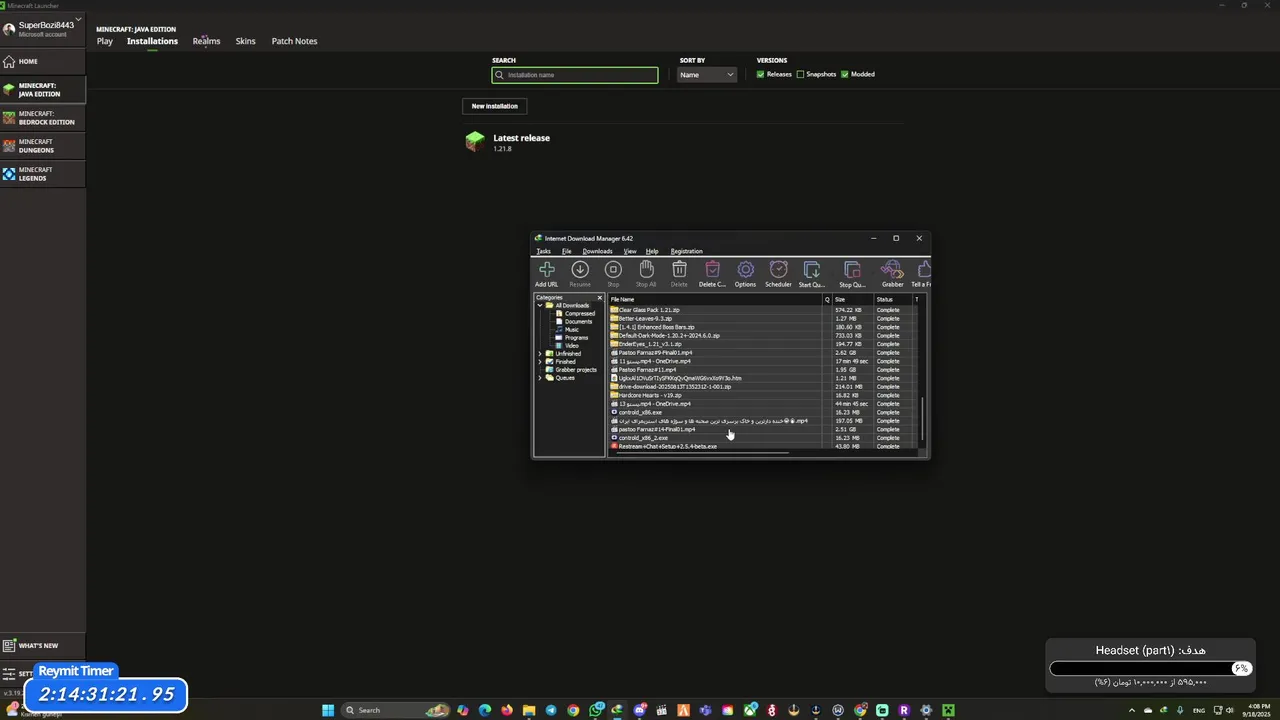This screenshot has height=720, width=1280.
Task: Expand the Unfinished tree node
Action: tap(540, 354)
